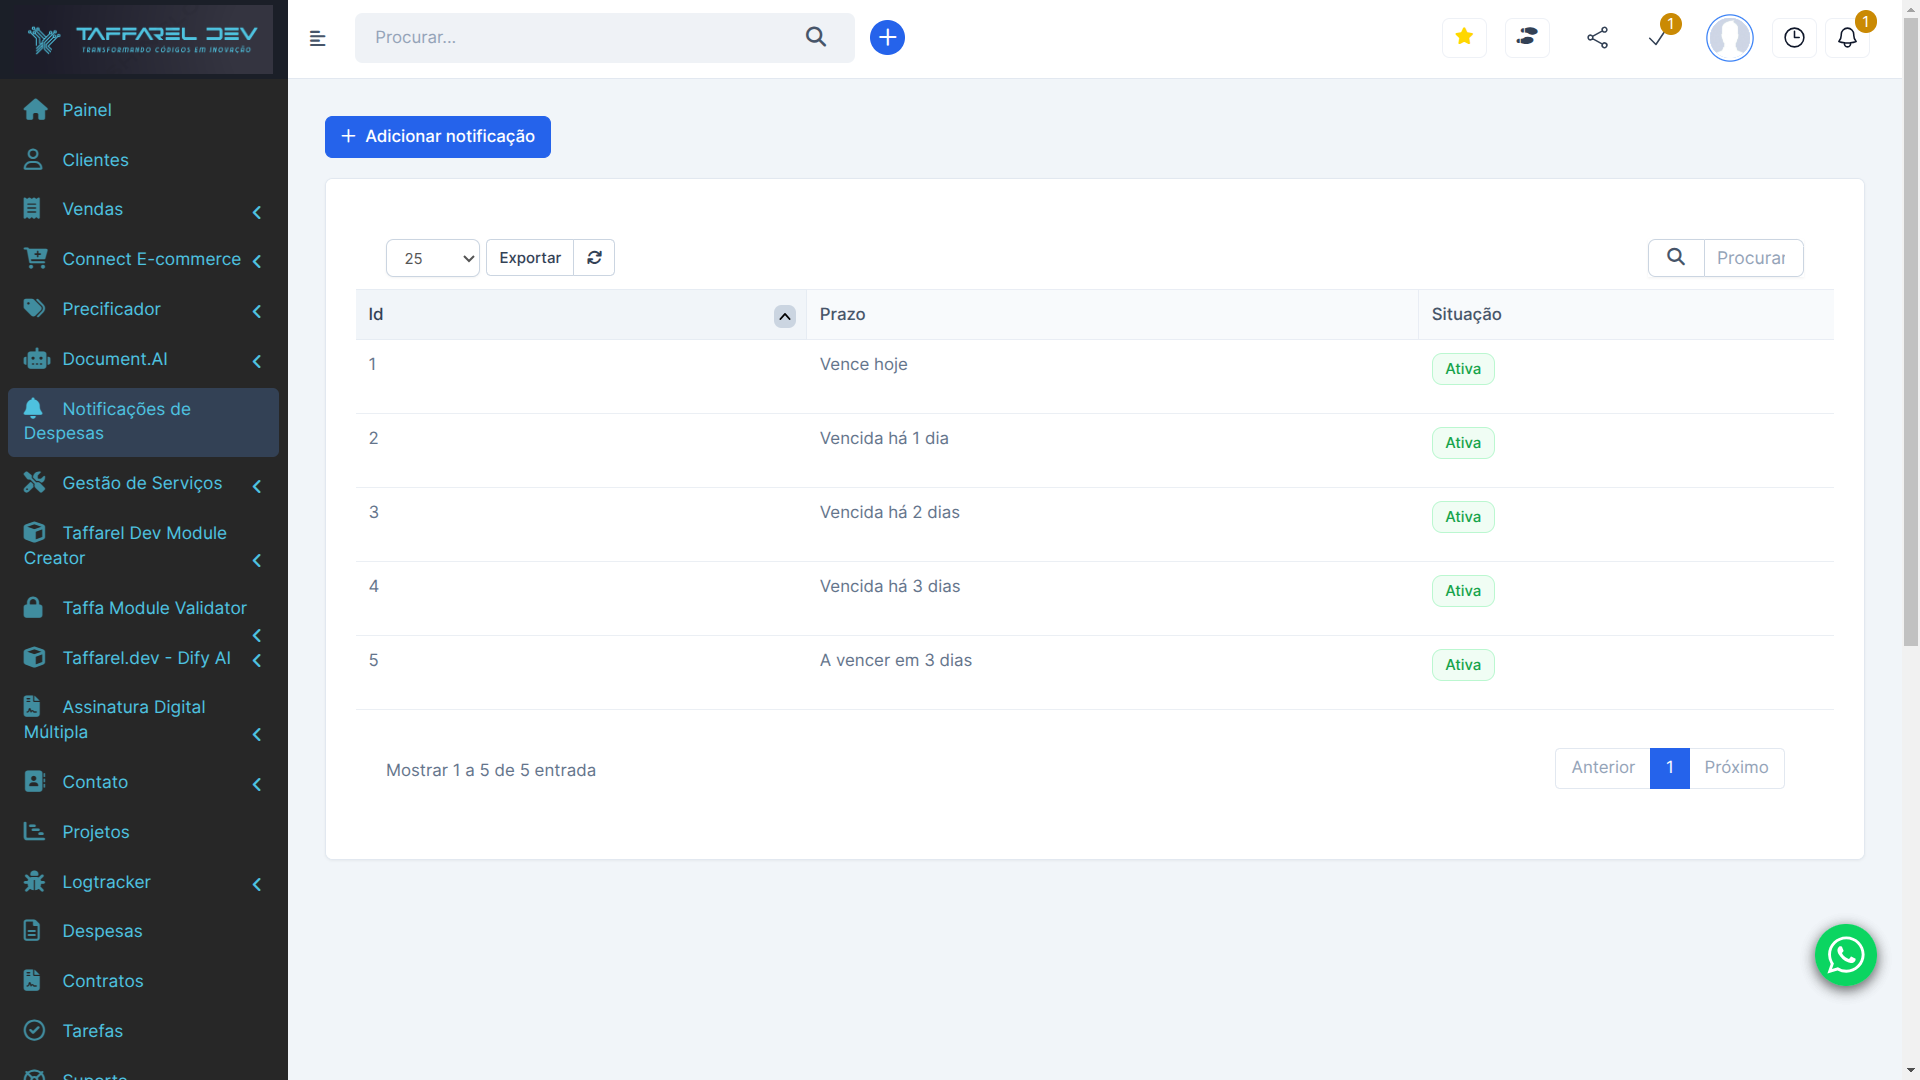The image size is (1920, 1080).
Task: Click the checkmark tasks icon with badge
Action: tap(1658, 38)
